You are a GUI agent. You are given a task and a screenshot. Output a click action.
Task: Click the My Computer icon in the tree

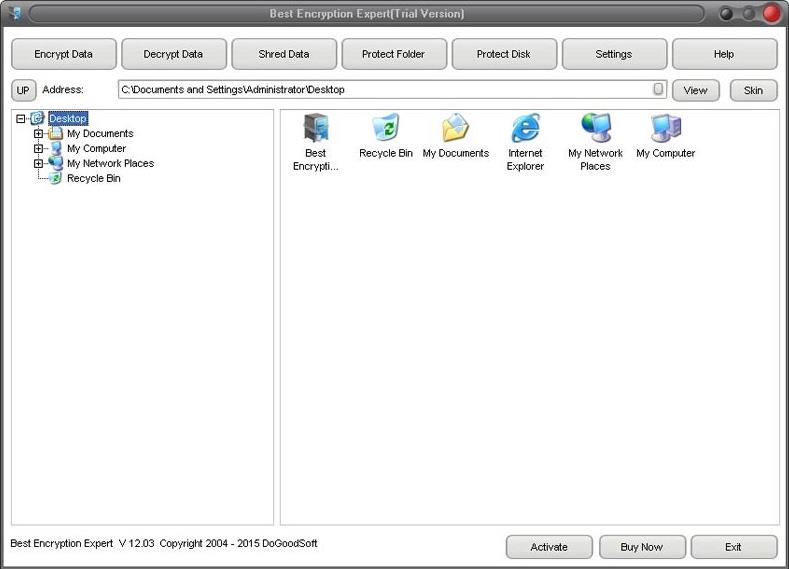pyautogui.click(x=56, y=148)
